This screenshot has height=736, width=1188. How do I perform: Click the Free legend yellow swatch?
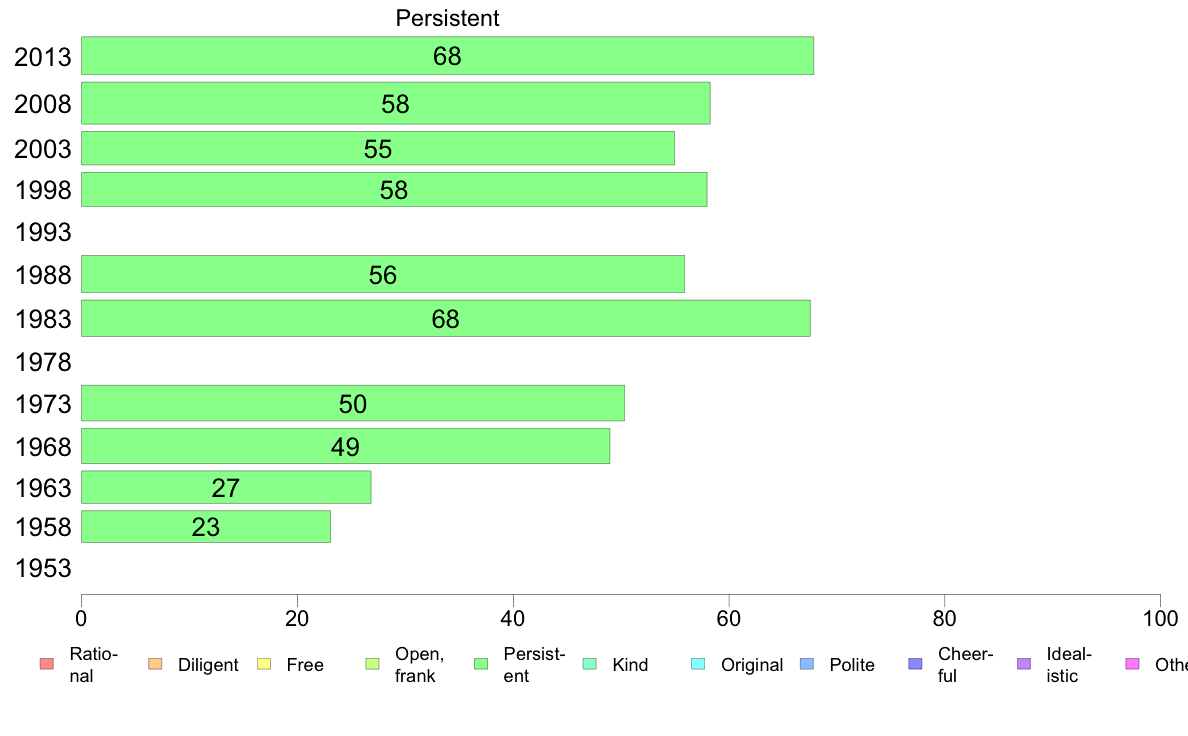coord(264,664)
